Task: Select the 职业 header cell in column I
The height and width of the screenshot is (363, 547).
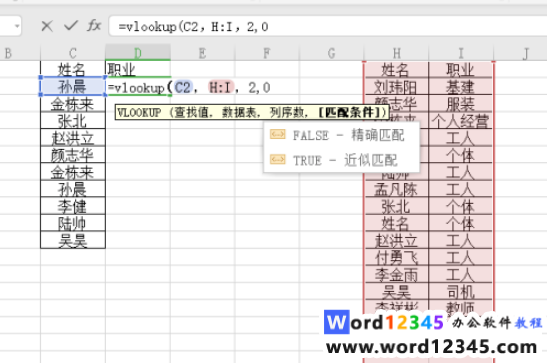Action: (460, 69)
